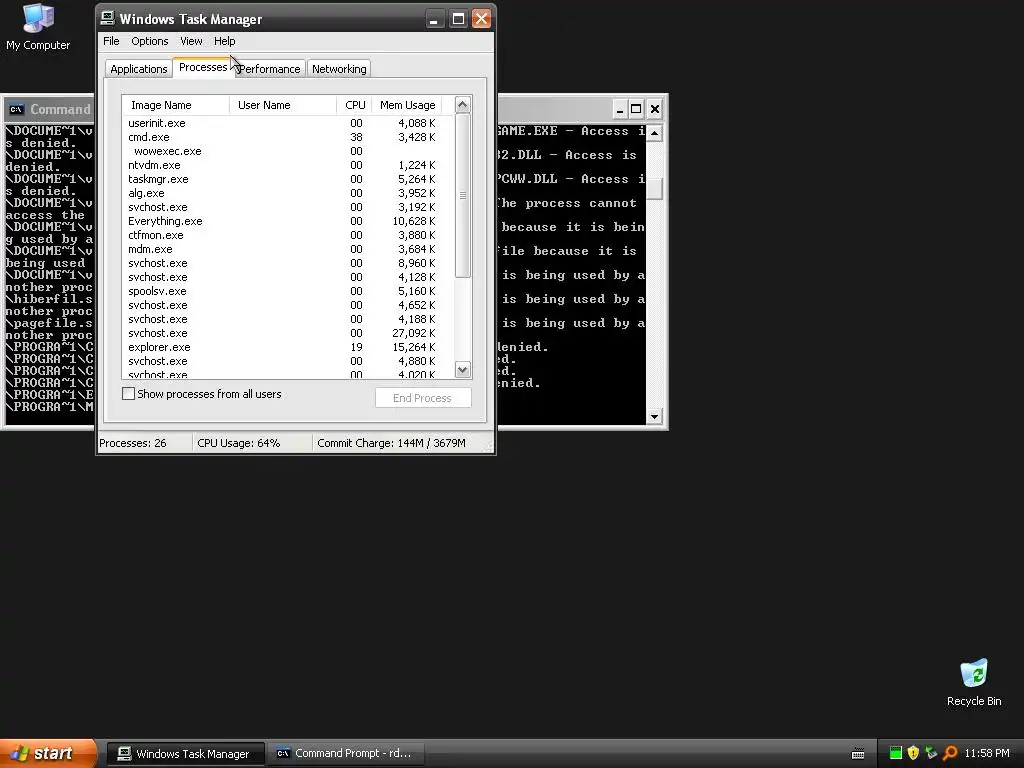
Task: Click the process list scrollbar thumb
Action: pyautogui.click(x=462, y=195)
